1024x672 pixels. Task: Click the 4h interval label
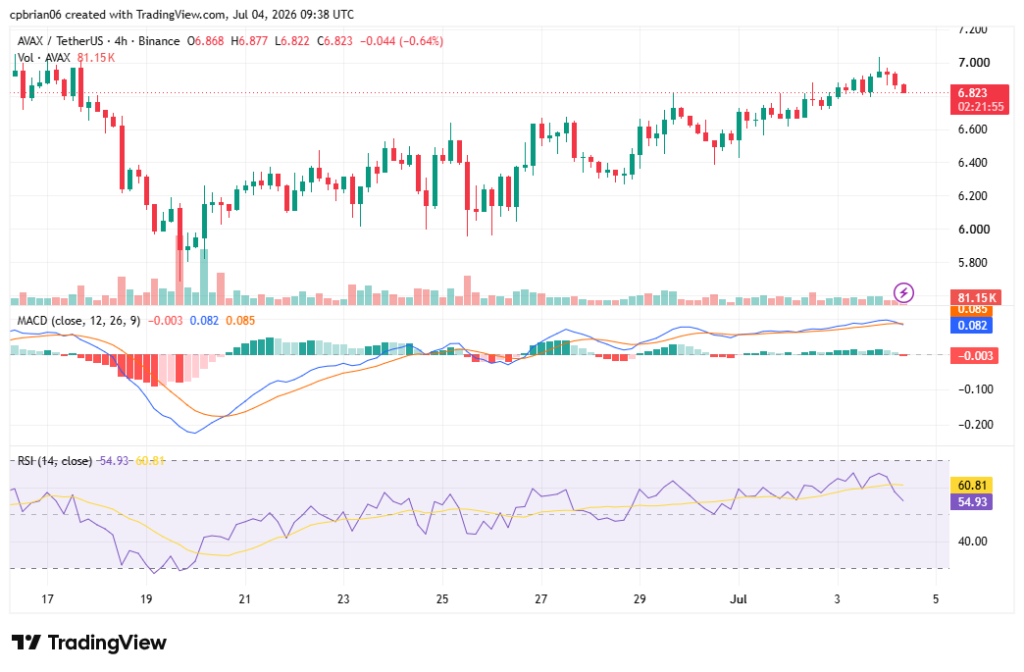coord(121,41)
